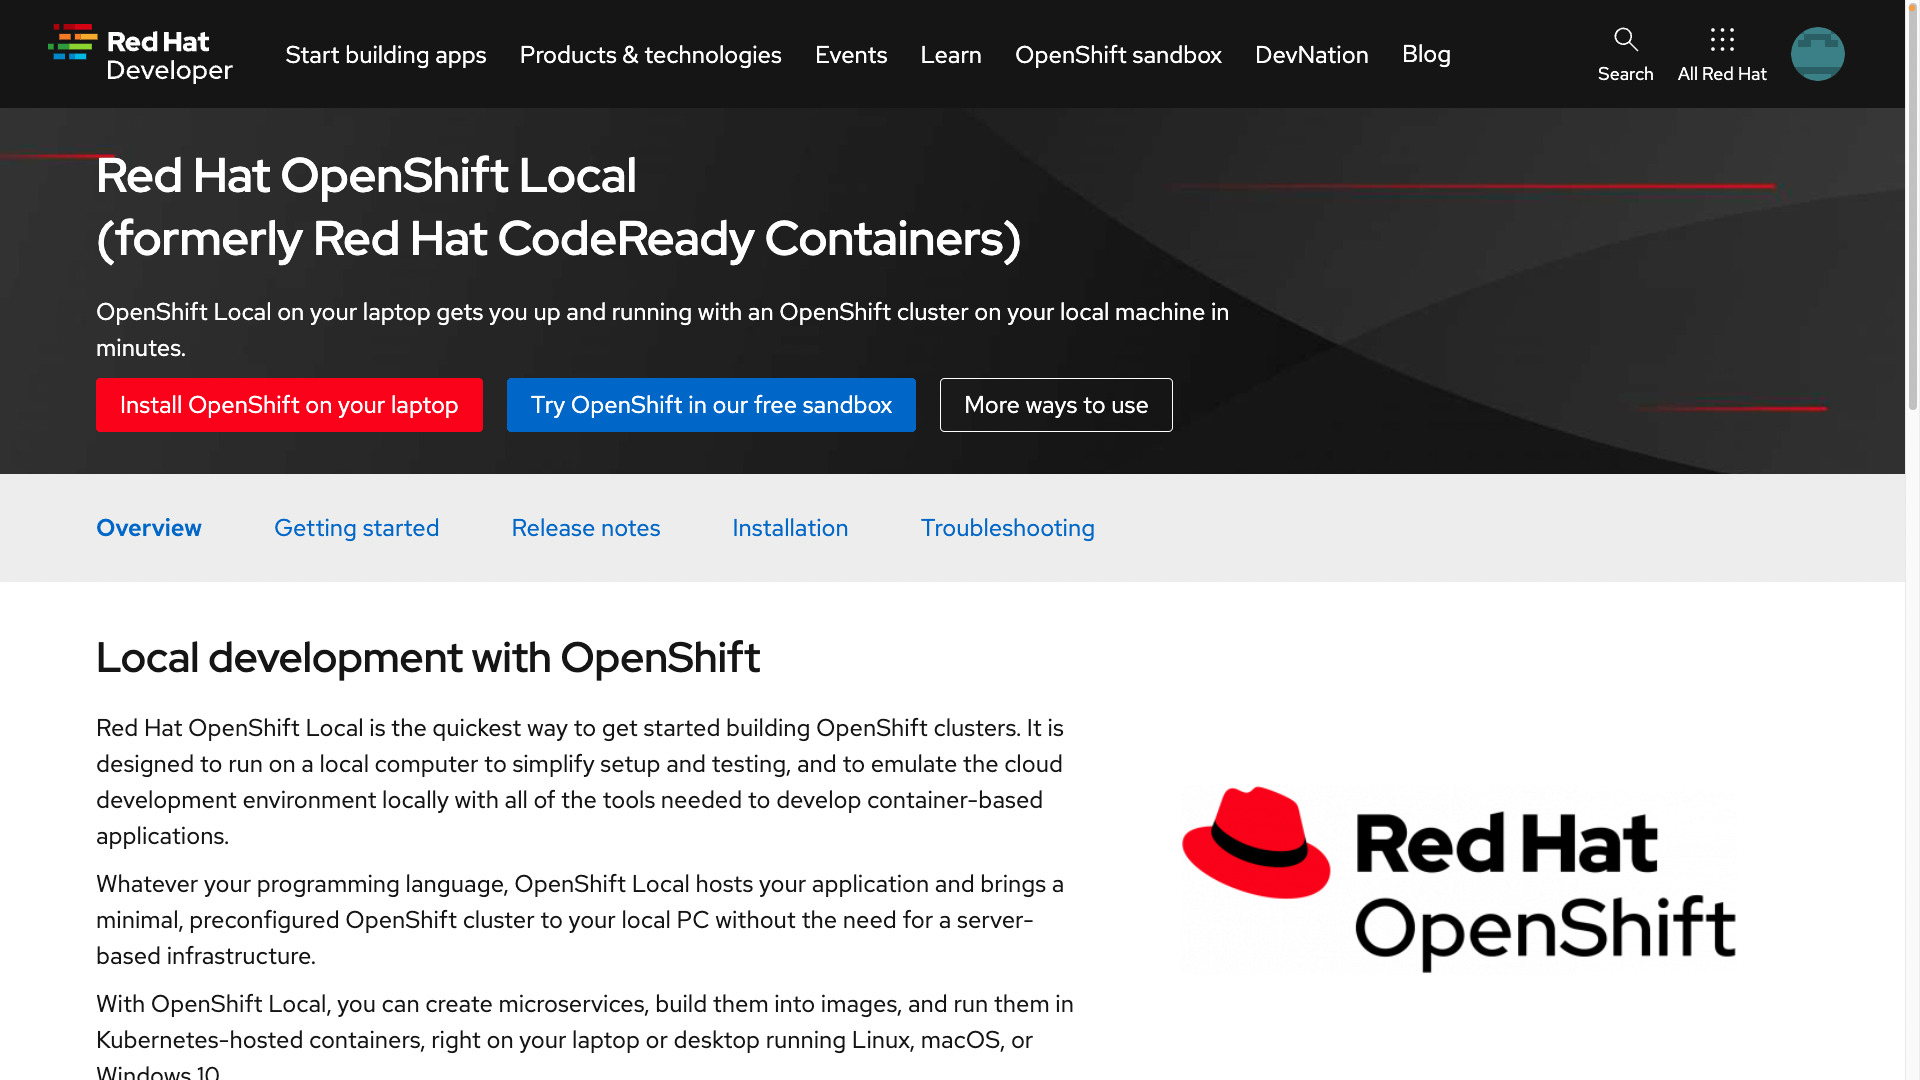Viewport: 1920px width, 1080px height.
Task: Click More ways to use button
Action: [x=1055, y=404]
